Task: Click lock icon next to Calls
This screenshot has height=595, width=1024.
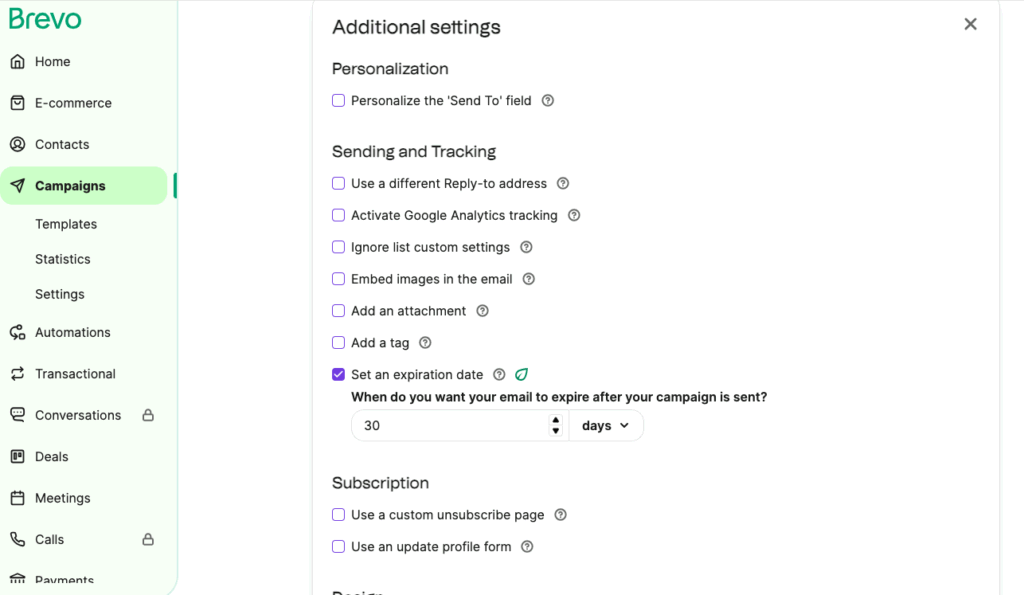Action: (148, 539)
